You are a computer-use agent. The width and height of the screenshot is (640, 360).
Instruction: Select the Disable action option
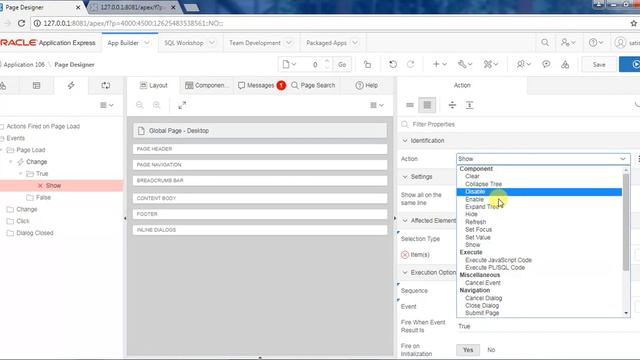[x=539, y=191]
